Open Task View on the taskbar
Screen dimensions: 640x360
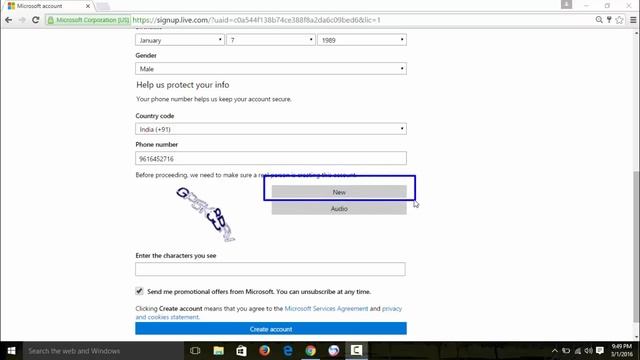[195, 351]
